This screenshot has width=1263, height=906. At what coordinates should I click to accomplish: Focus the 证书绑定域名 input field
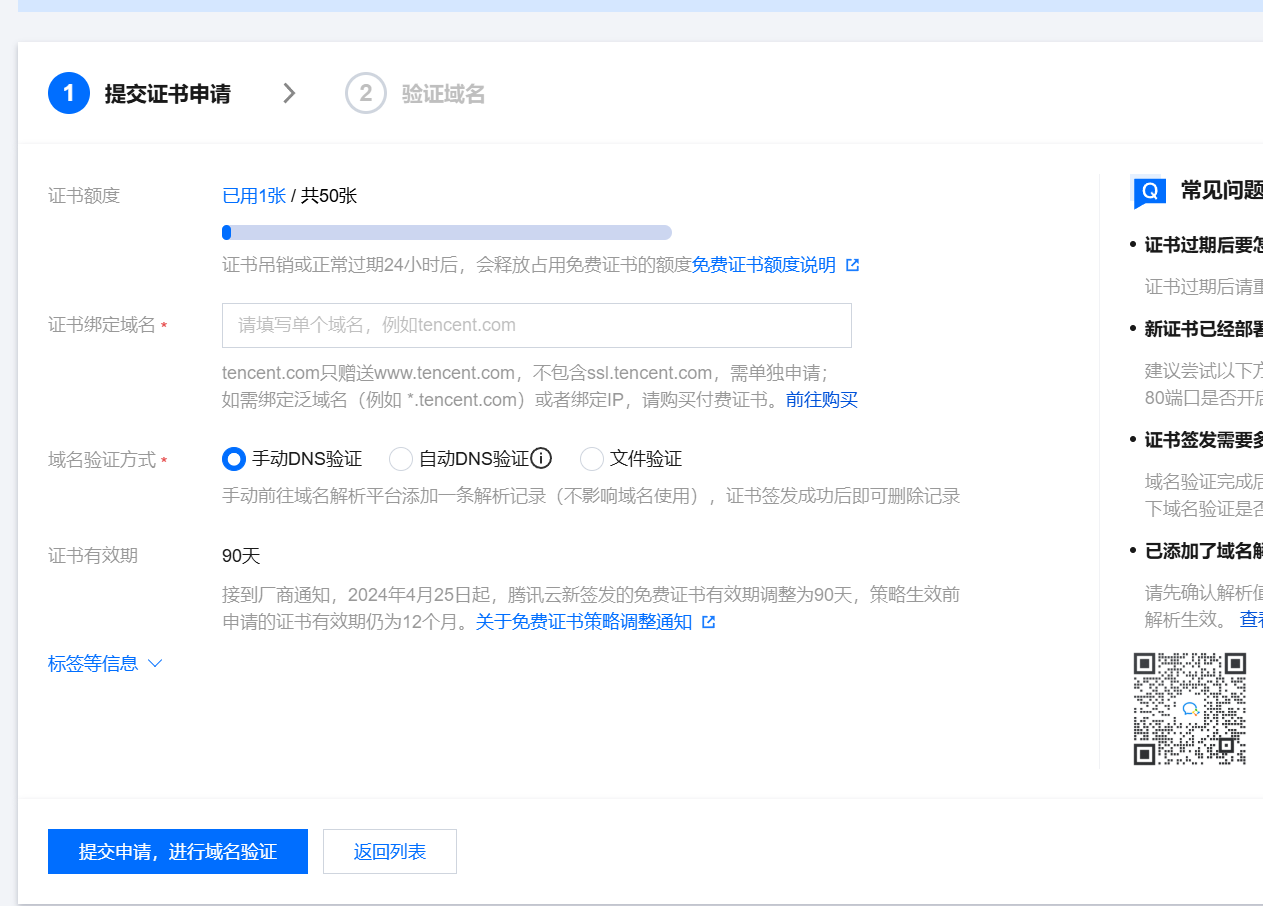click(537, 325)
